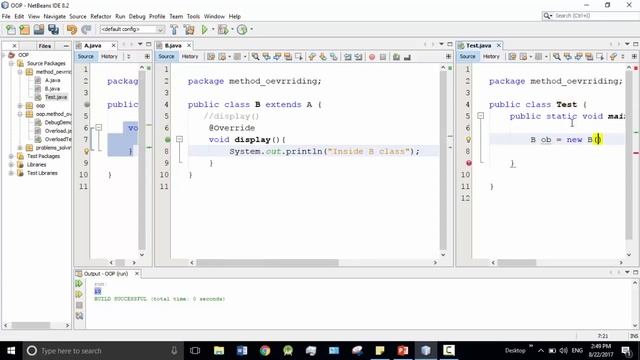Viewport: 640px width, 360px height.
Task: Click the Redo toolbar icon
Action: click(86, 29)
